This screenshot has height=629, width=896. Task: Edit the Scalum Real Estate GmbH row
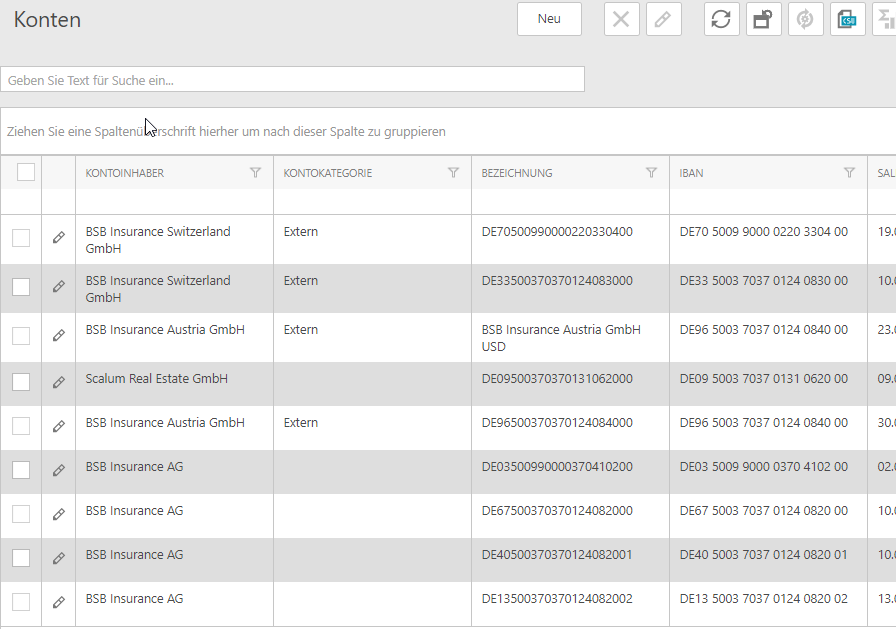coord(59,382)
